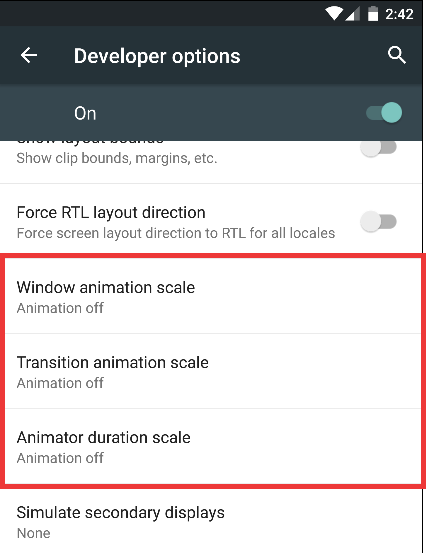Tap the Developer options title
426x553 pixels.
click(x=157, y=56)
